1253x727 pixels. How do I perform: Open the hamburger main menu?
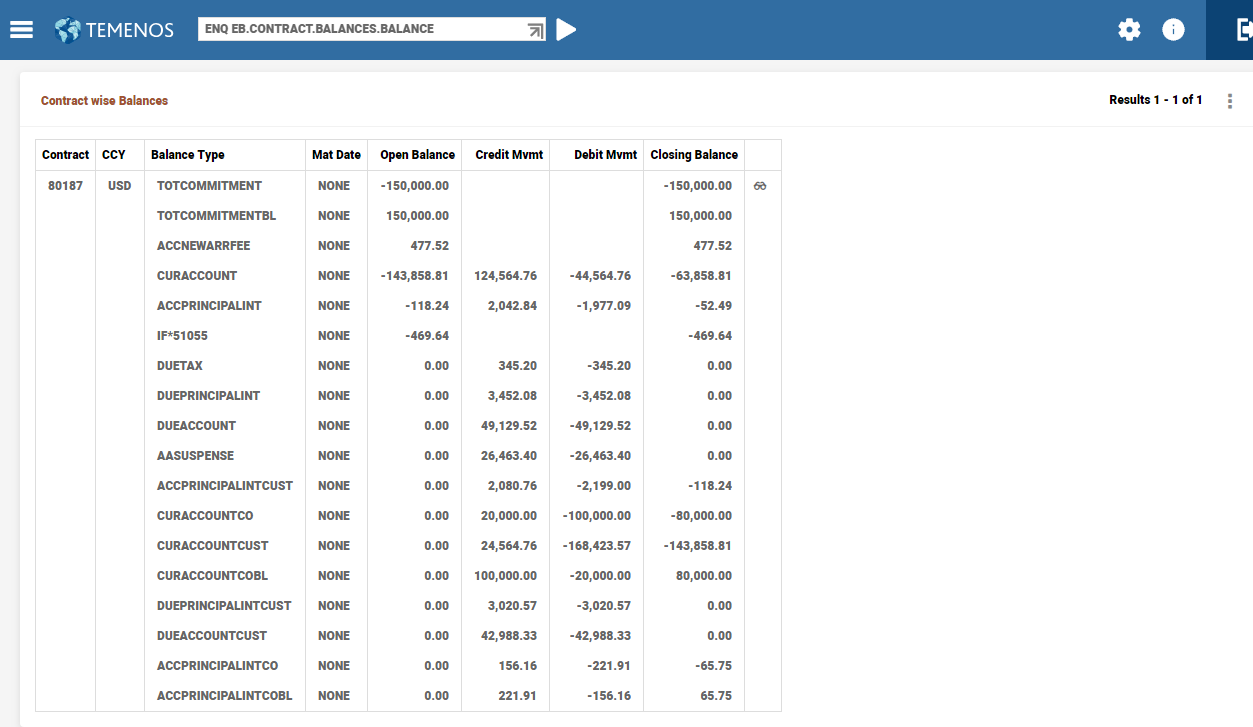click(x=21, y=30)
